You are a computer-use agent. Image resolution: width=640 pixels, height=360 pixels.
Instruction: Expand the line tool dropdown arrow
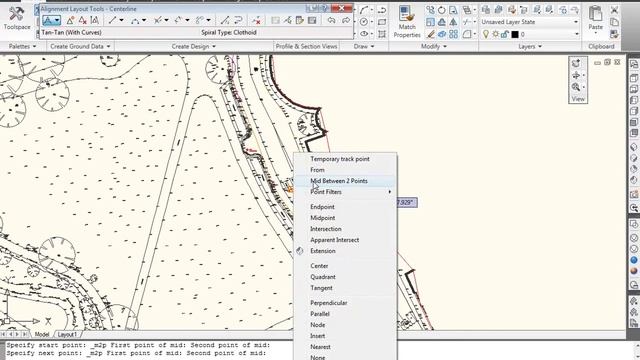121,20
